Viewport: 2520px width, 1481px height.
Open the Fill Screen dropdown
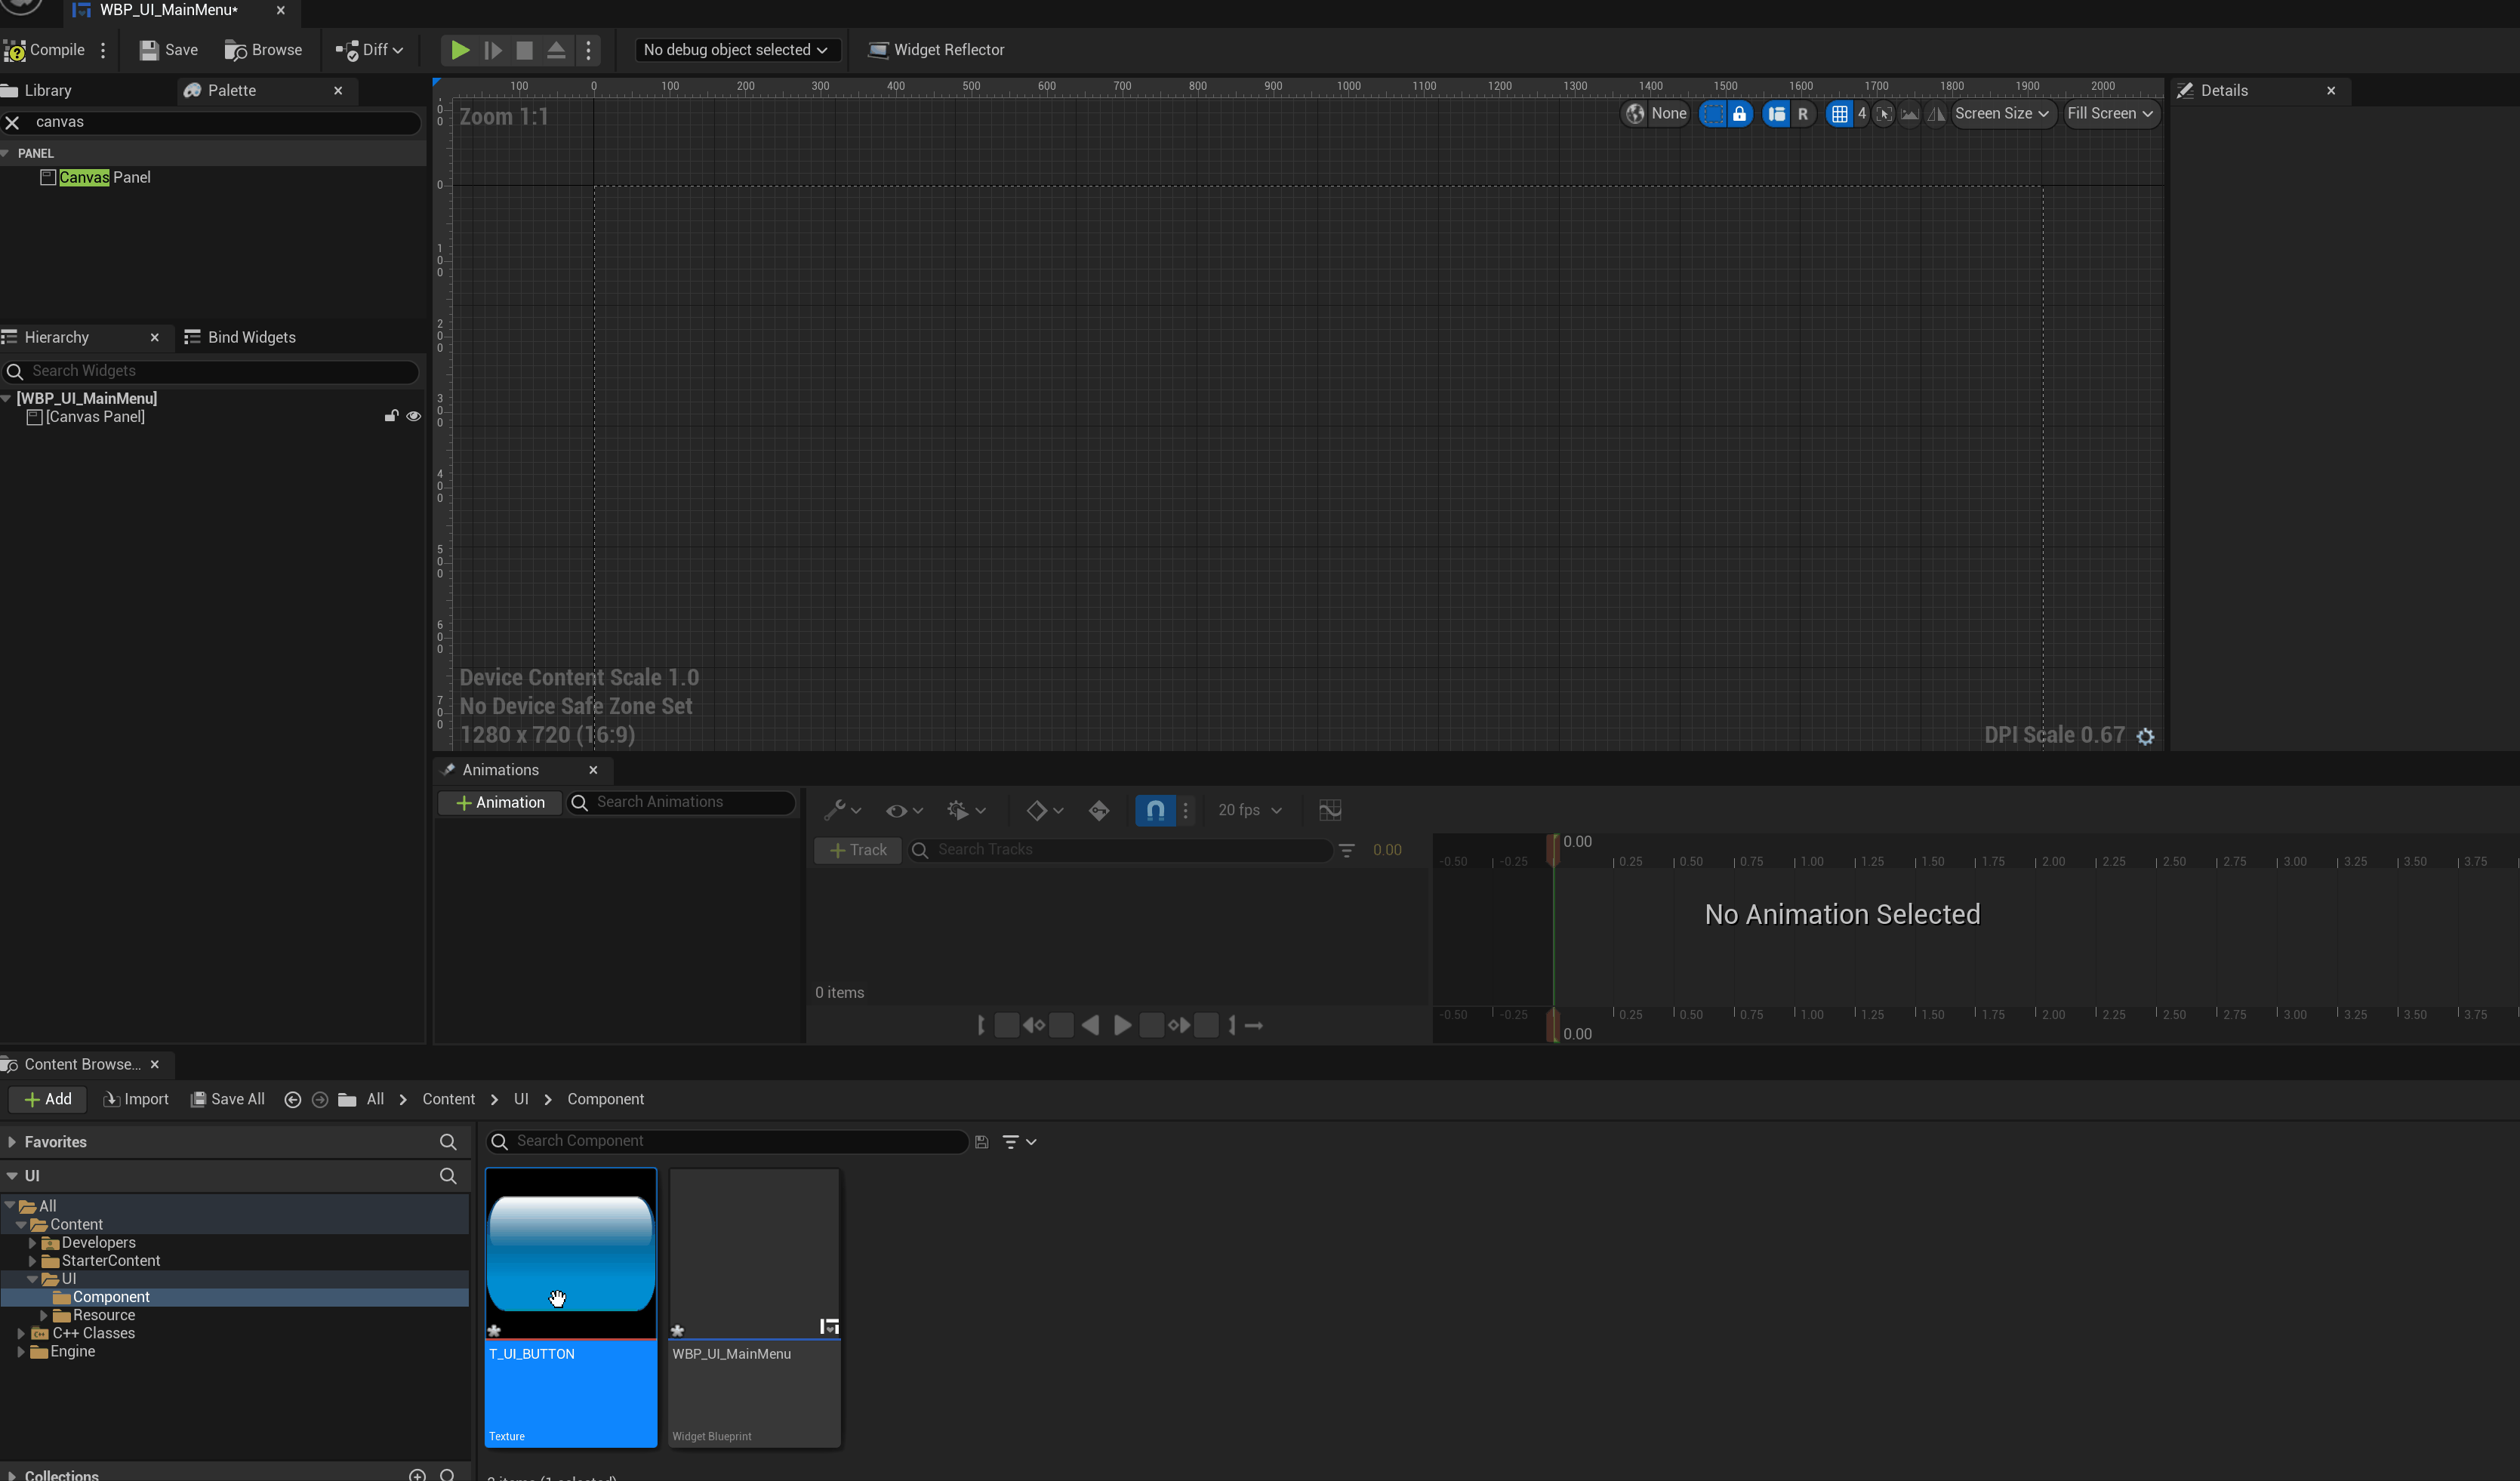coord(2110,114)
